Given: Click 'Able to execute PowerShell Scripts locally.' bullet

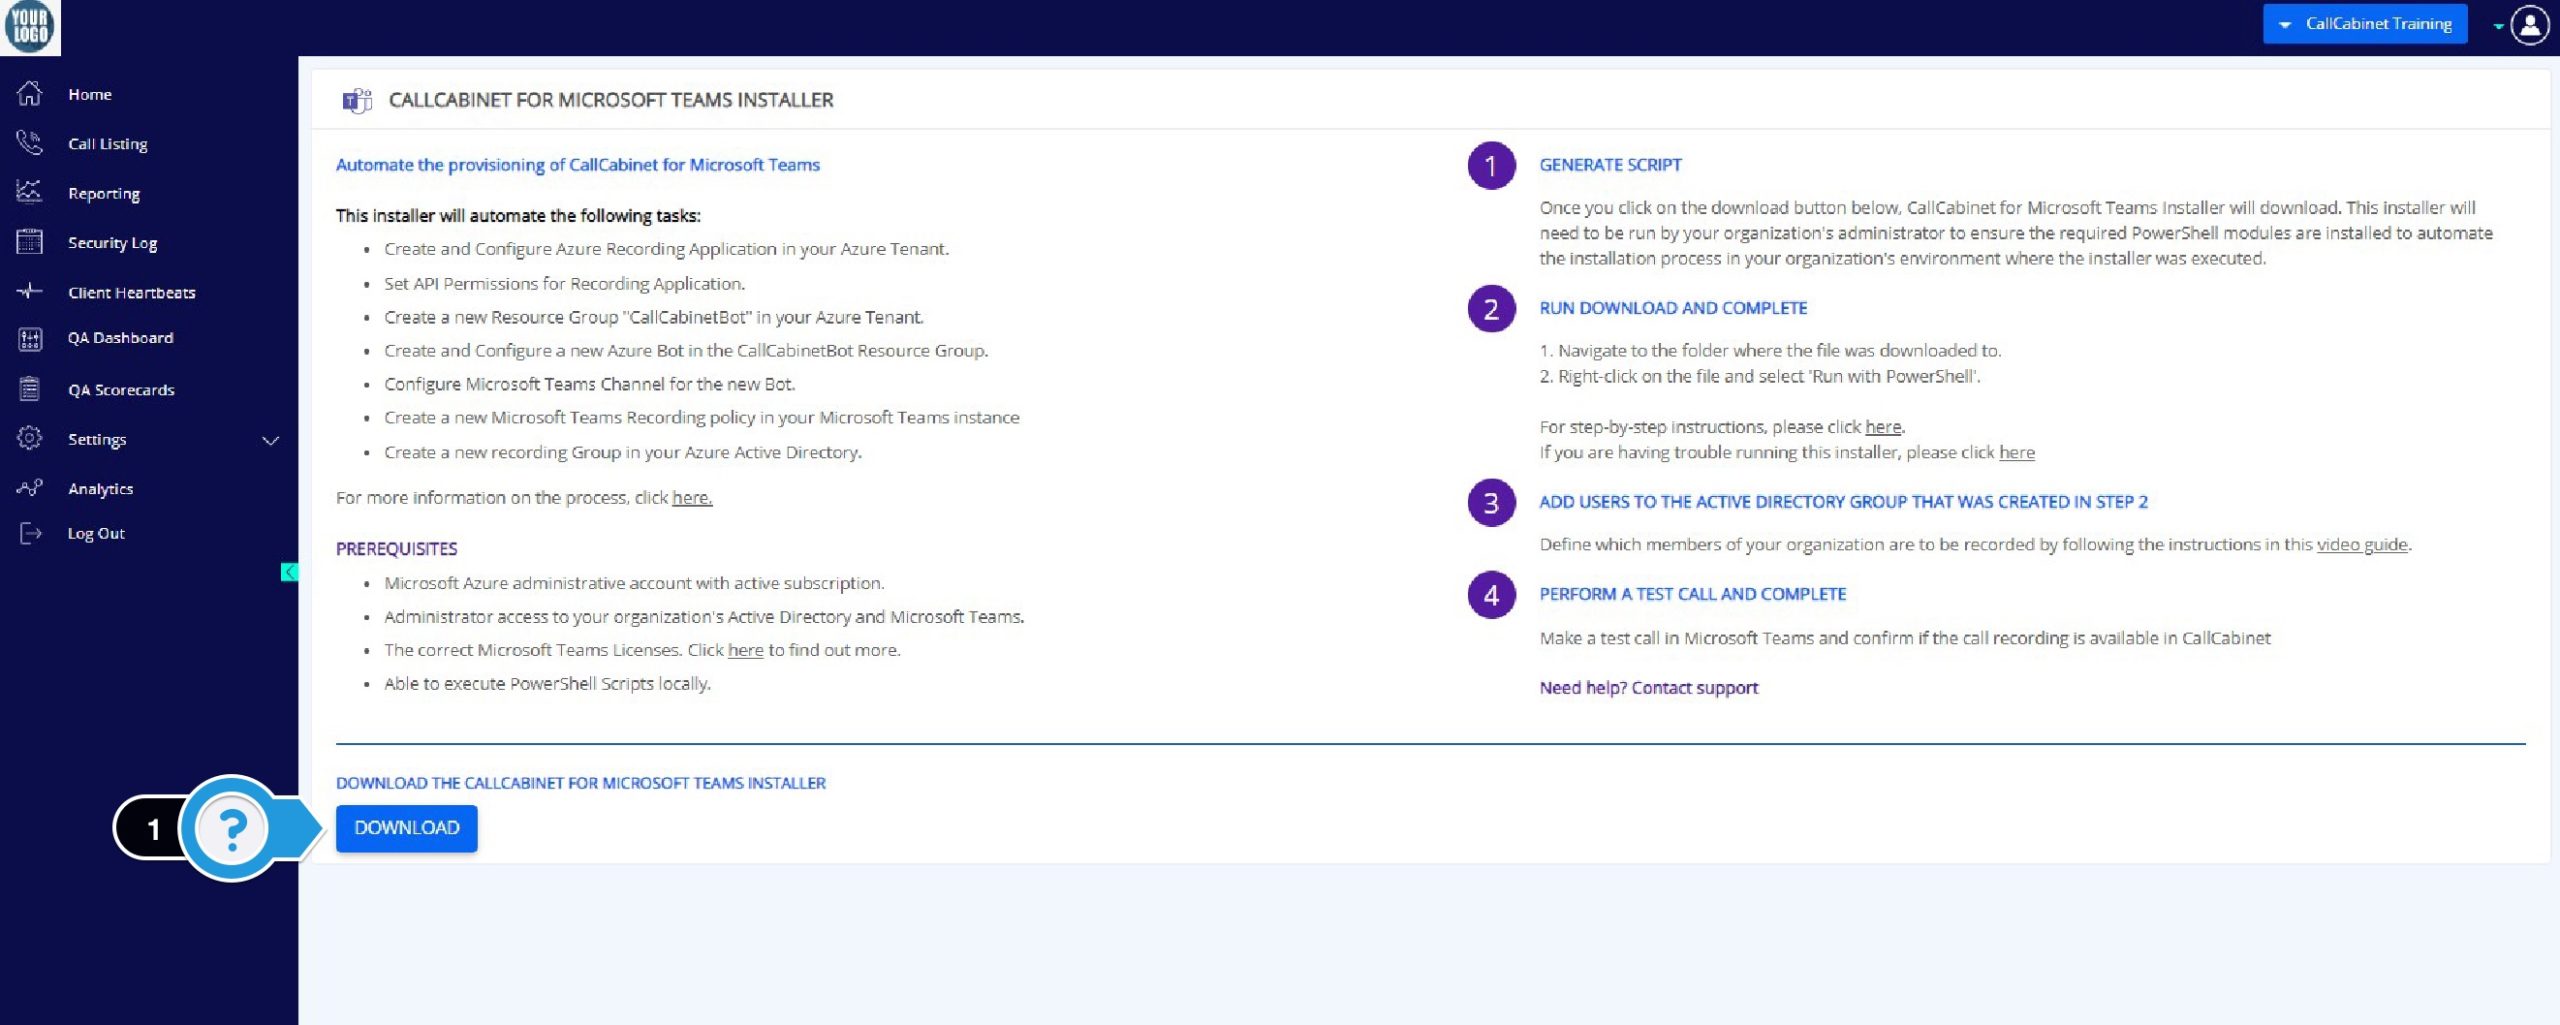Looking at the screenshot, I should [547, 684].
